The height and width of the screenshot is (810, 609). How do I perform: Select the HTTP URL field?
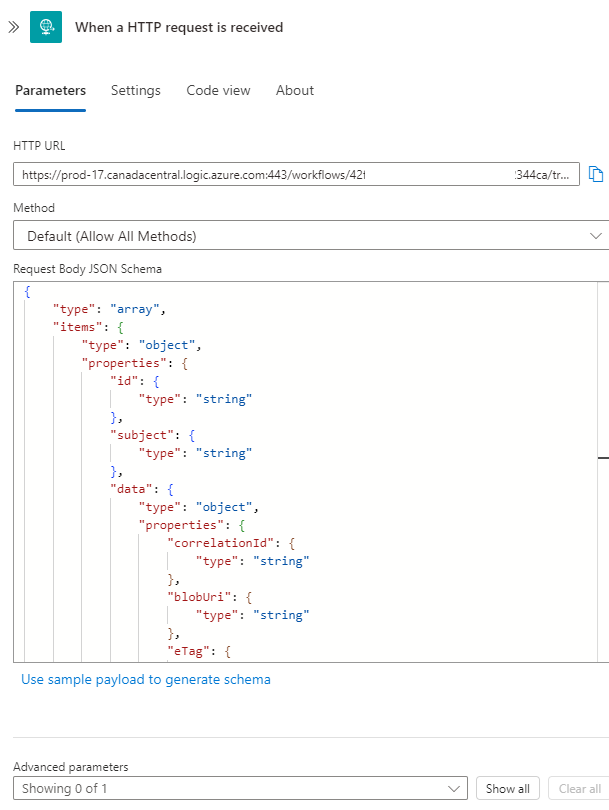[296, 175]
